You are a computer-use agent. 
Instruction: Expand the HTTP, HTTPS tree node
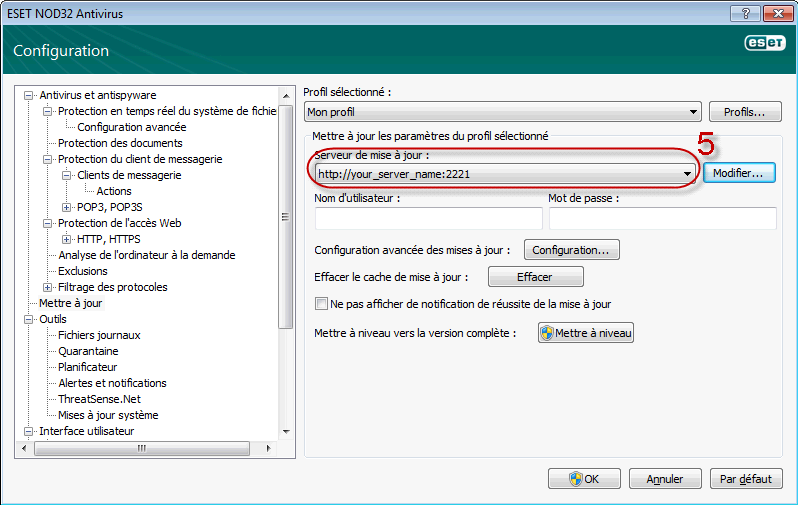67,239
